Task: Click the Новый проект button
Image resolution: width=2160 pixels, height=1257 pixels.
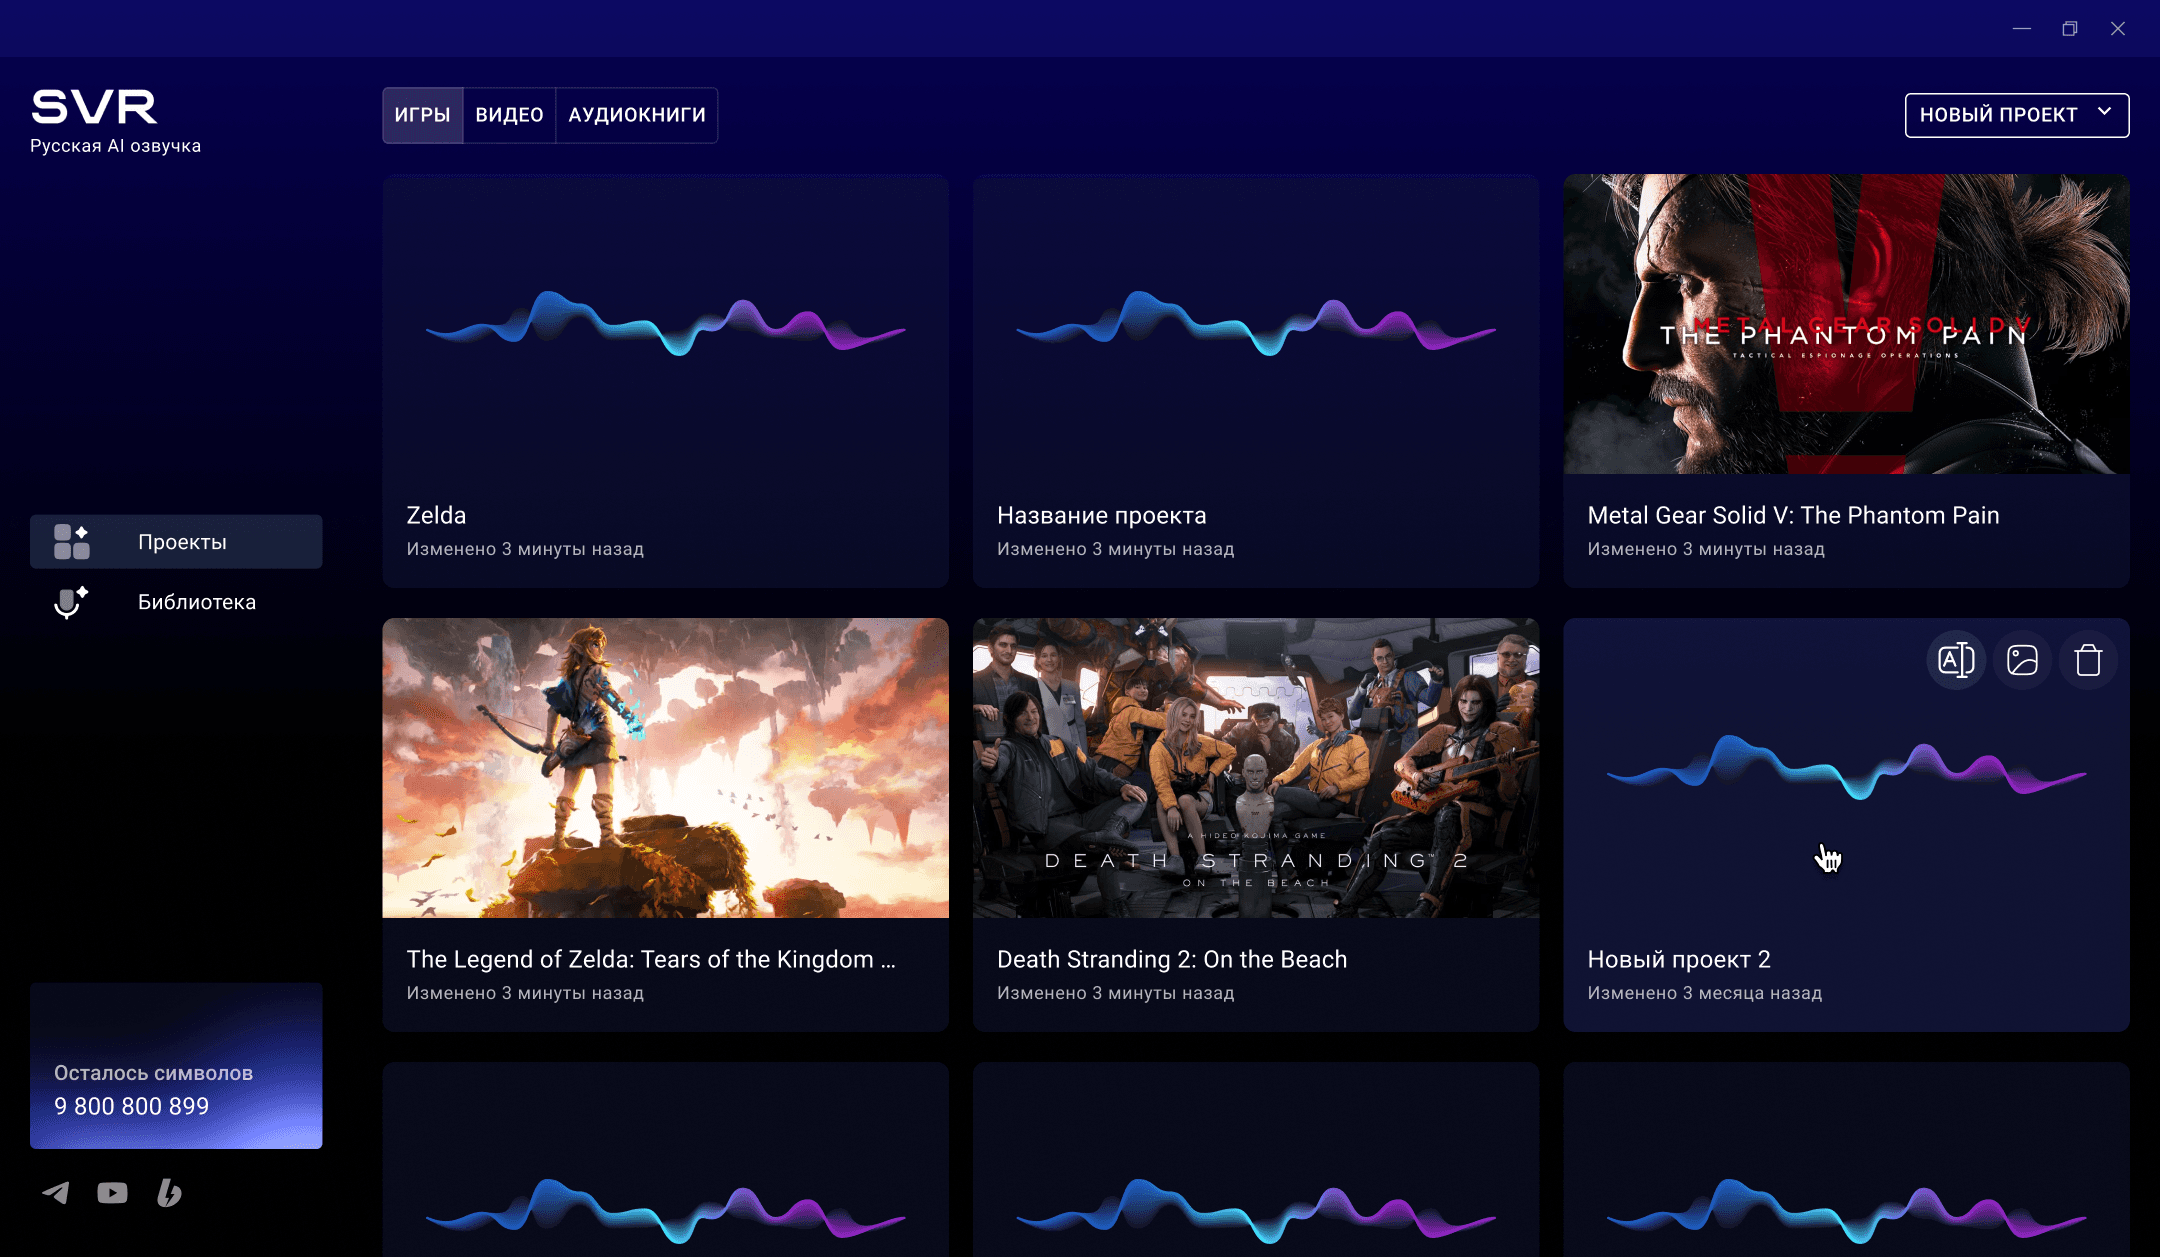Action: coord(1998,115)
